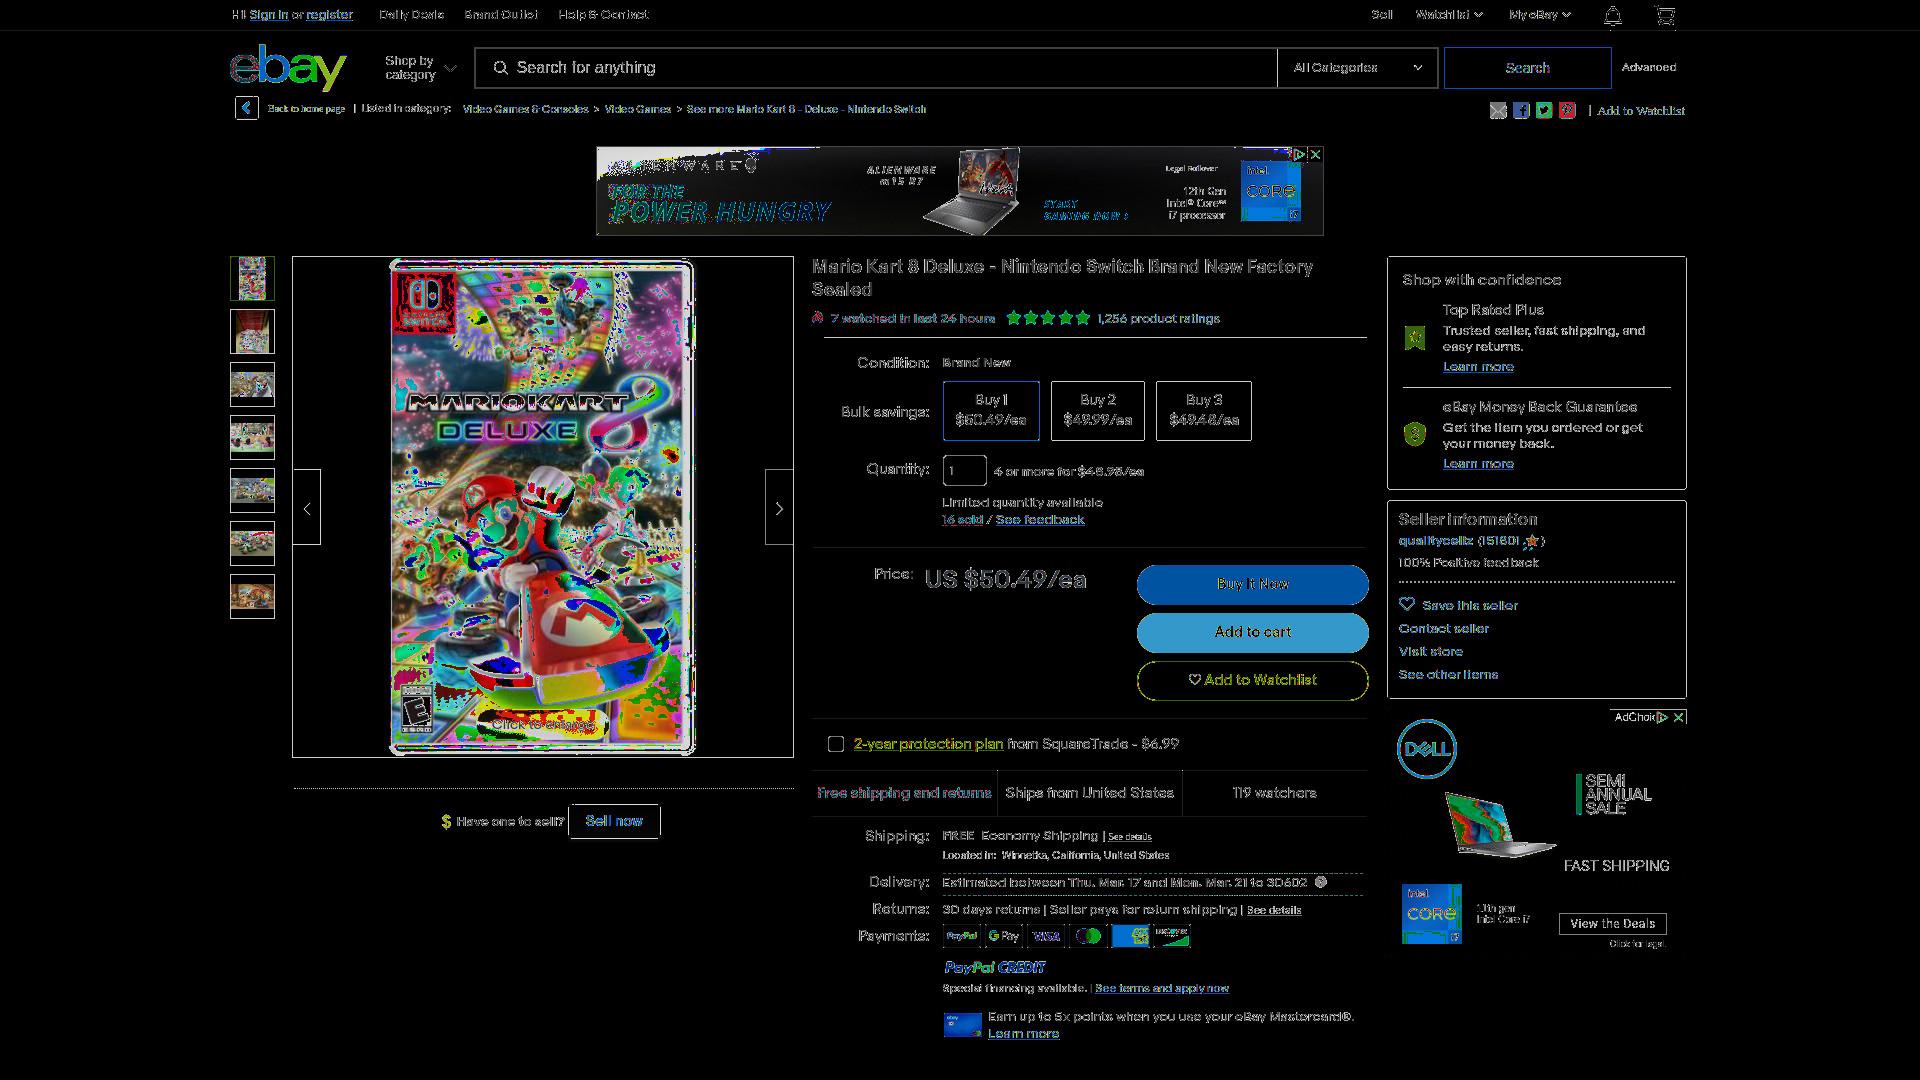1920x1080 pixels.
Task: Click See feedback link
Action: (1040, 519)
